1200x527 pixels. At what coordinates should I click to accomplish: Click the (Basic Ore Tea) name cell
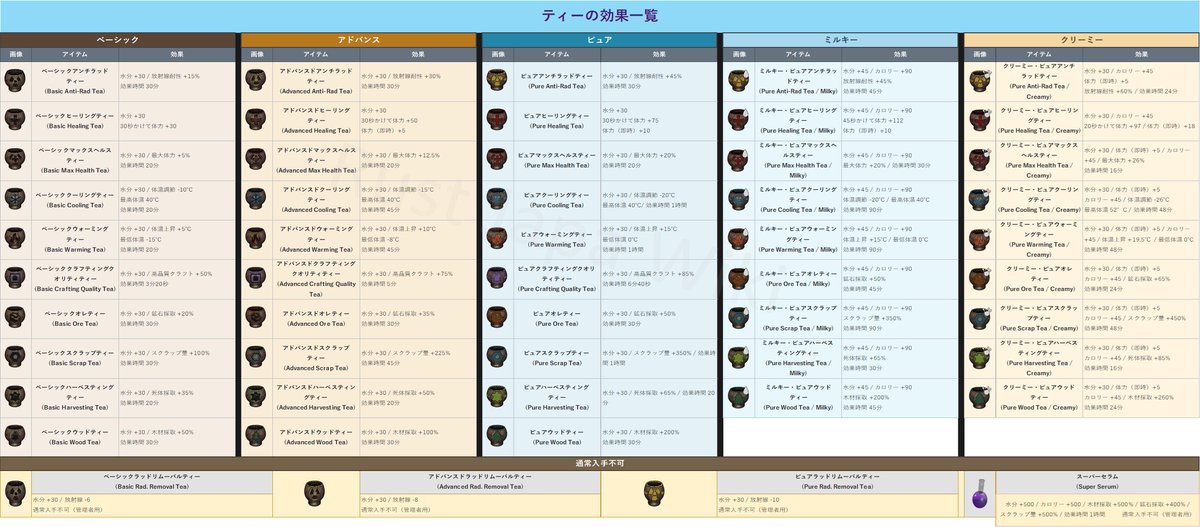click(x=75, y=317)
